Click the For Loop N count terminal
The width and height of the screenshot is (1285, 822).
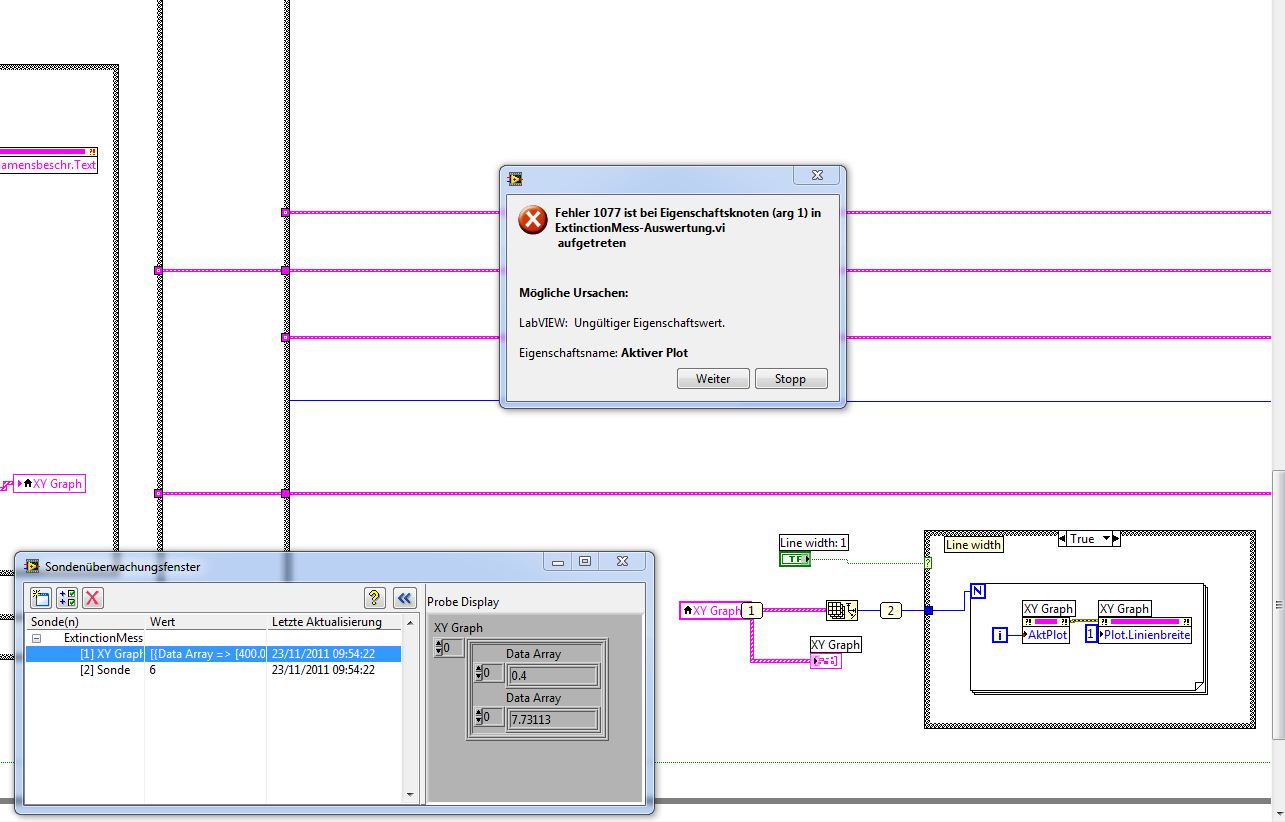[x=978, y=591]
